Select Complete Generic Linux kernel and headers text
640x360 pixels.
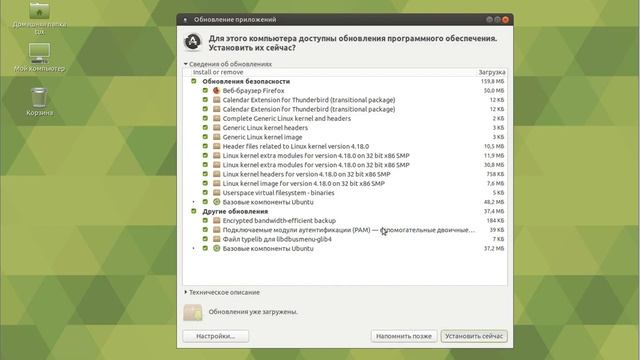[287, 118]
